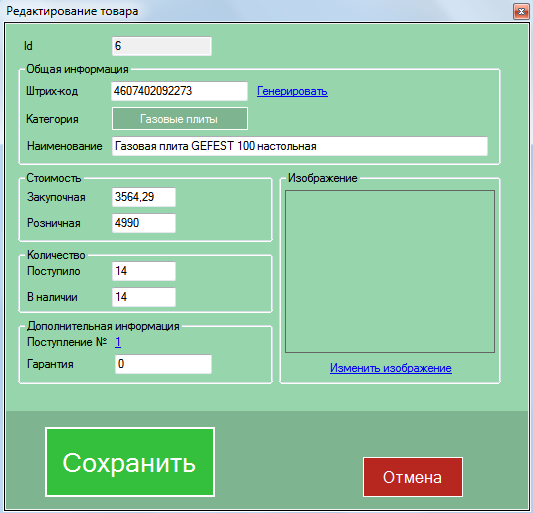Click the empty product image preview
The width and height of the screenshot is (533, 513).
point(390,271)
